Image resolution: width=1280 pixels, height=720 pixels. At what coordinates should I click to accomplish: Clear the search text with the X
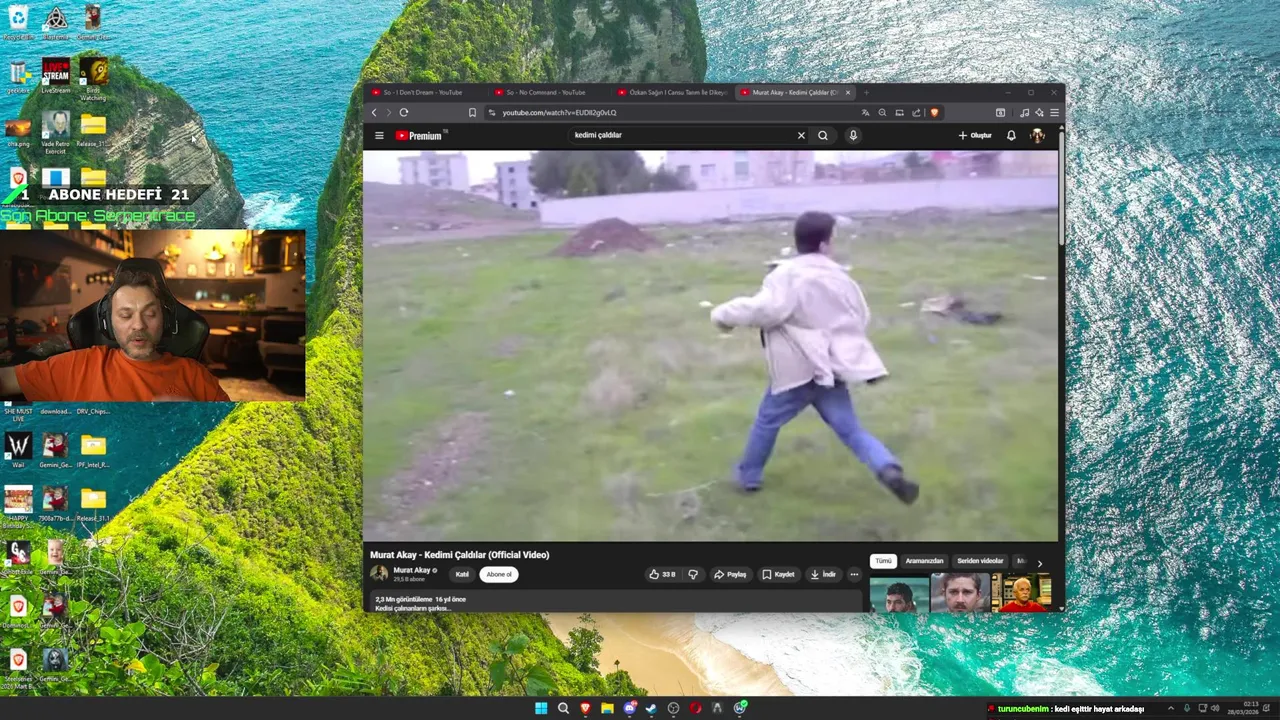coord(801,135)
